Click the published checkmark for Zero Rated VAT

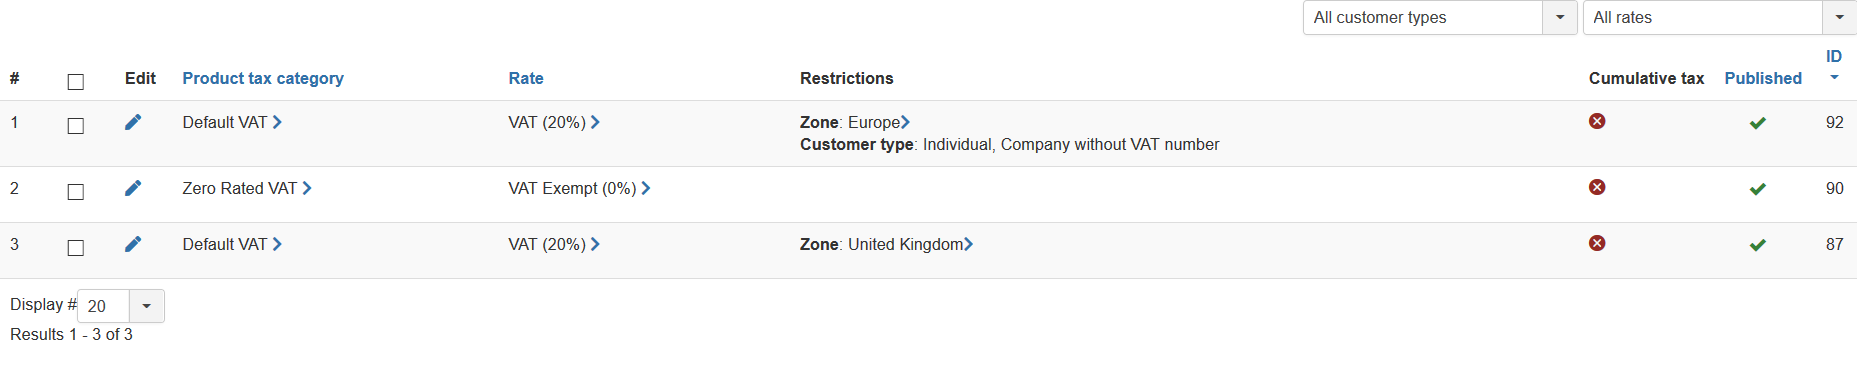coord(1757,189)
